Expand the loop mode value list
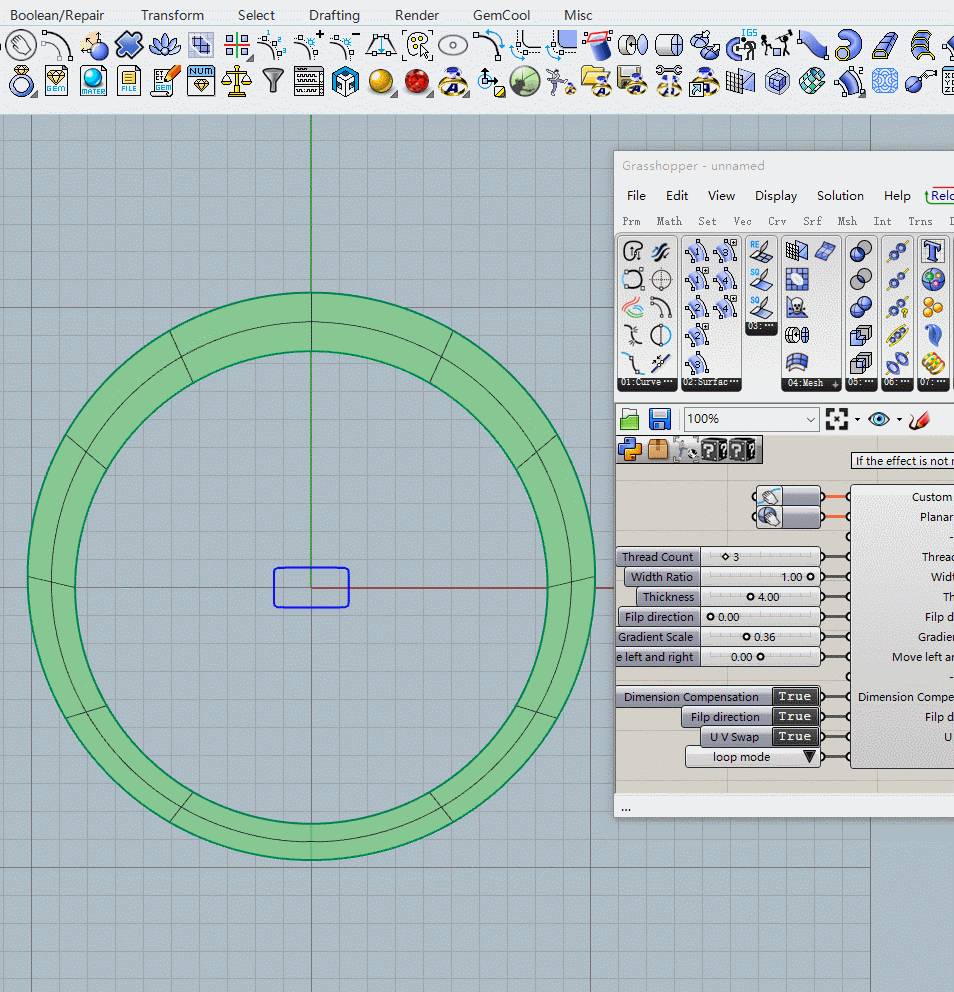954x992 pixels. 809,757
